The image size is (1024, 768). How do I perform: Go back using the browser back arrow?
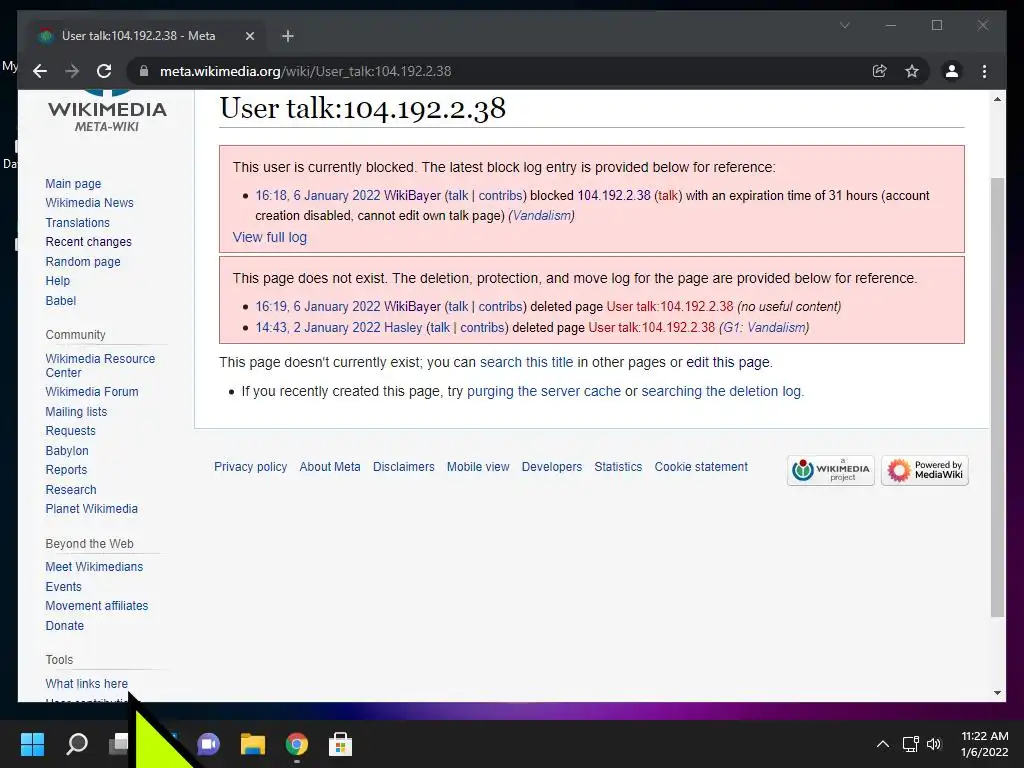[x=40, y=71]
